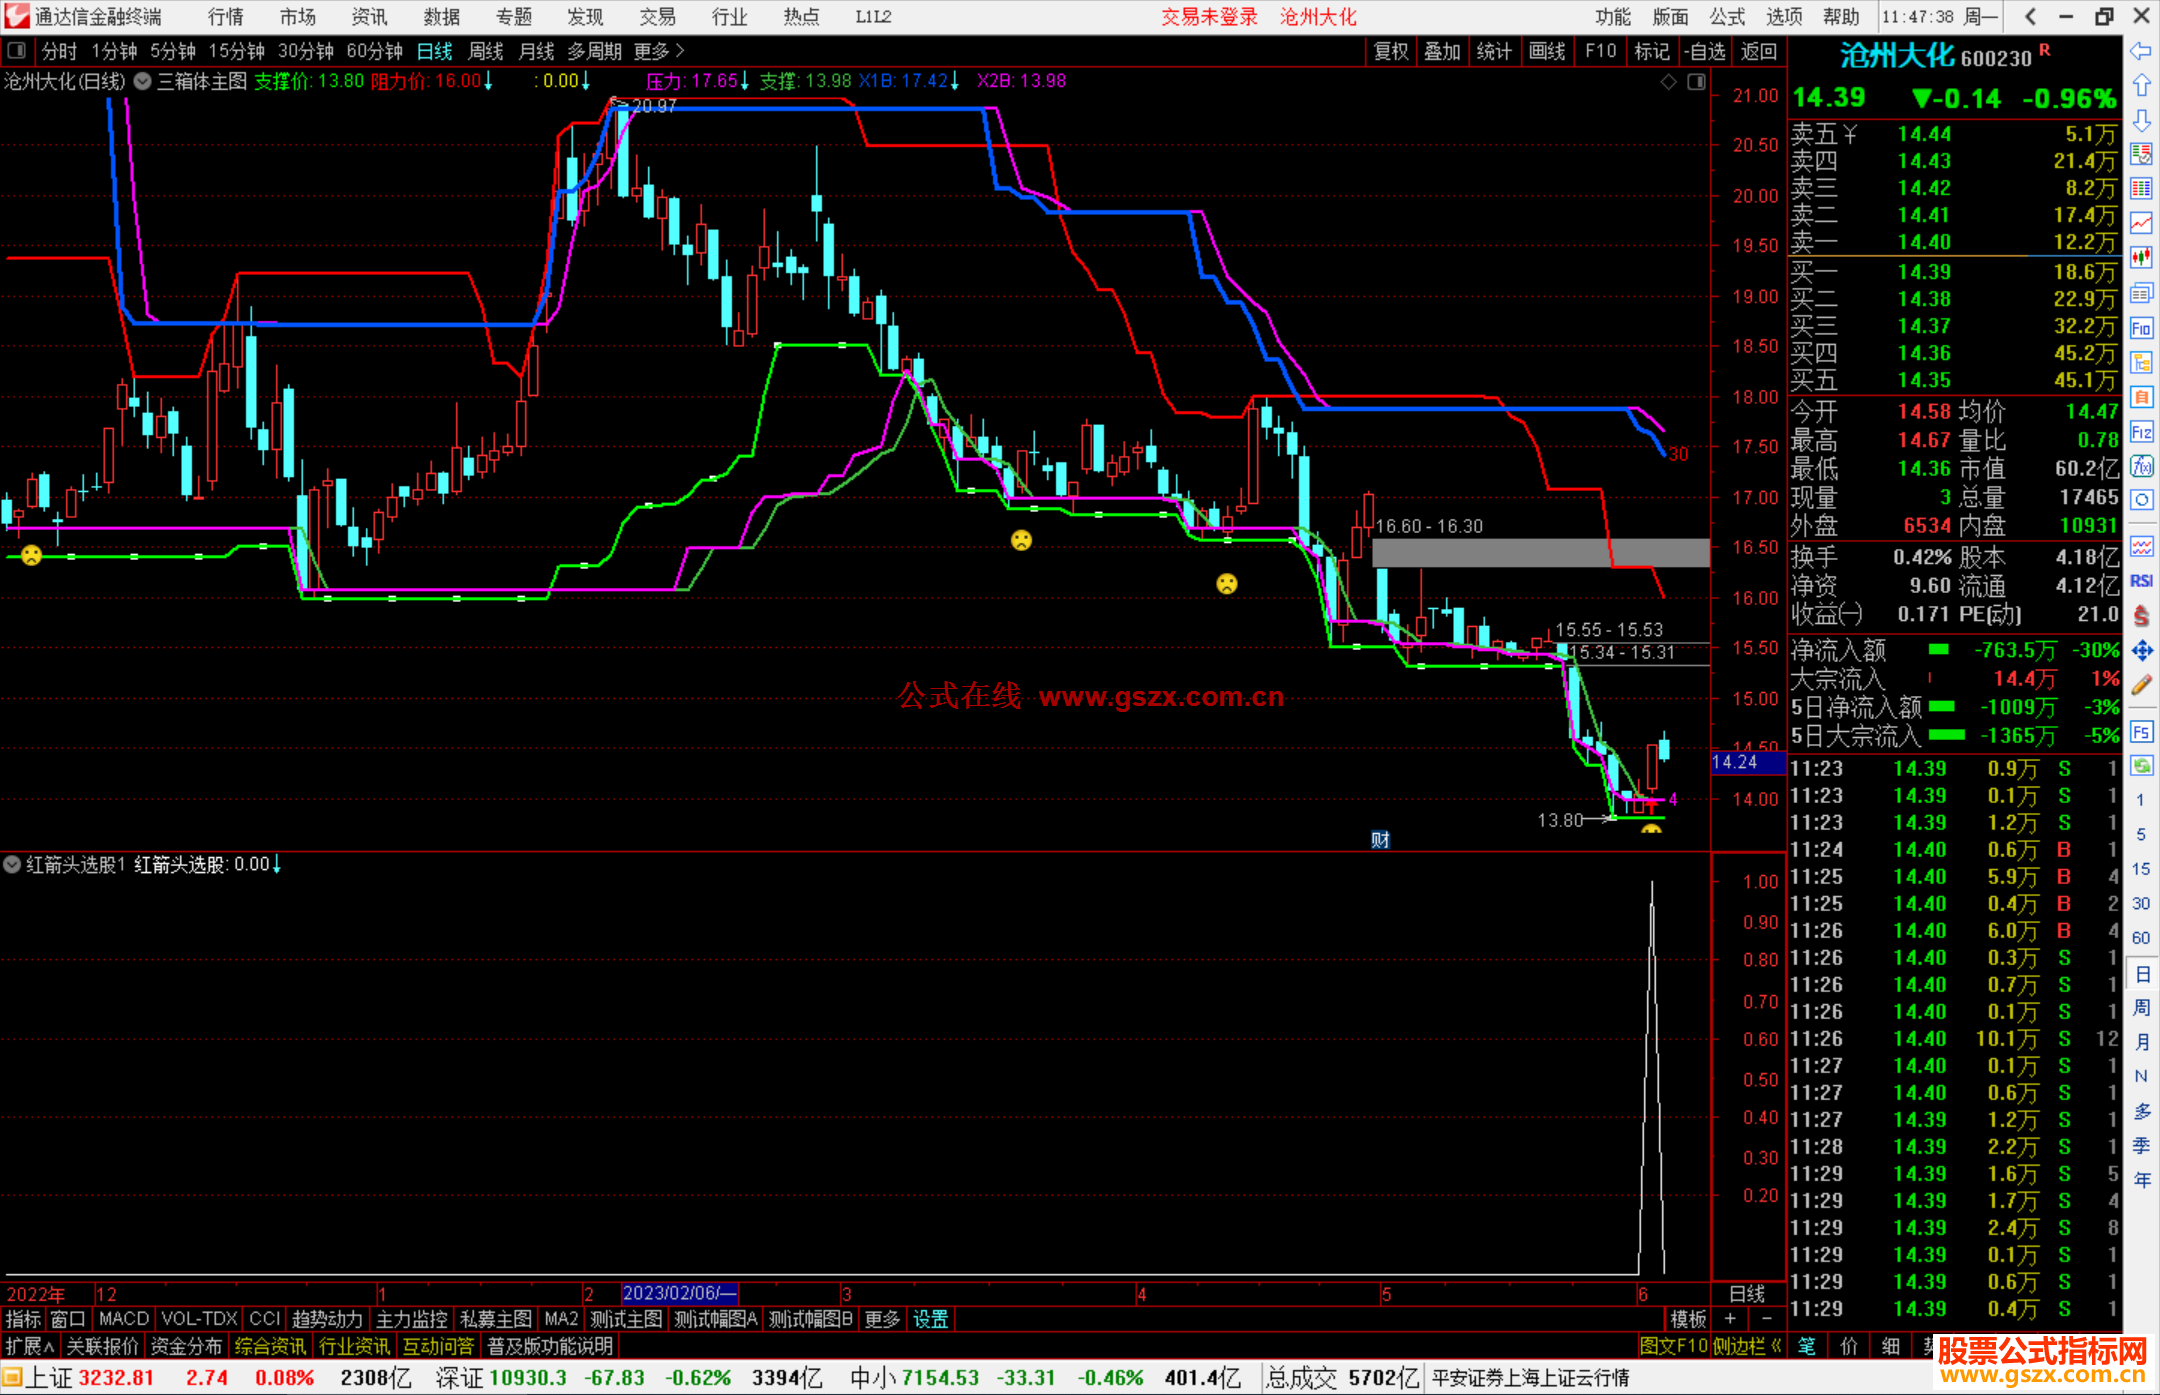The width and height of the screenshot is (2160, 1395).
Task: Click the 复权 button
Action: point(1391,51)
